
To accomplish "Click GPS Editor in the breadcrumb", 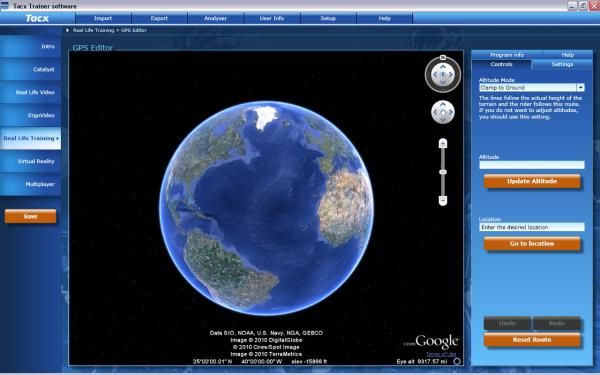I will tap(134, 30).
